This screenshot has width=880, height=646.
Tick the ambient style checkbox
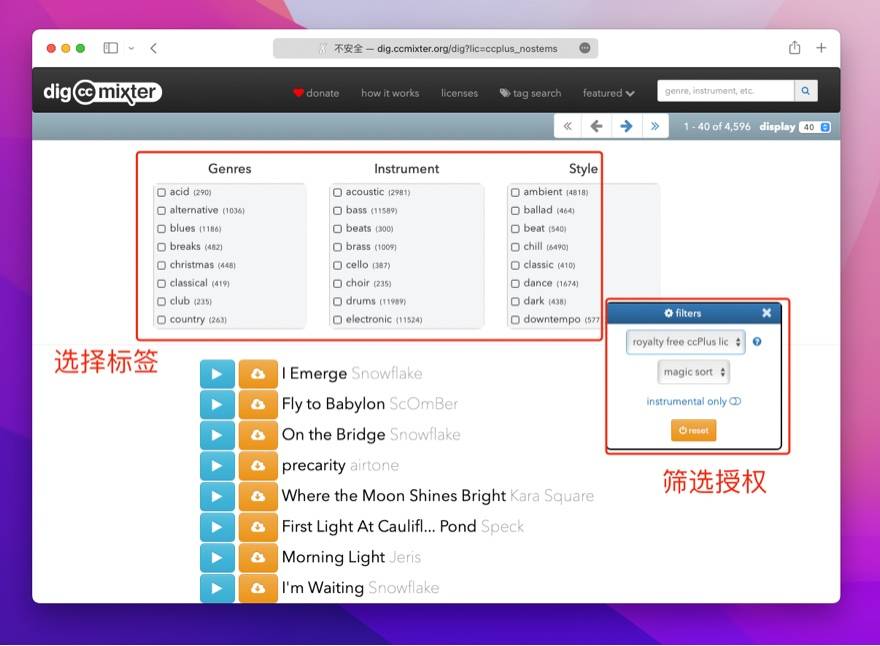pyautogui.click(x=516, y=192)
